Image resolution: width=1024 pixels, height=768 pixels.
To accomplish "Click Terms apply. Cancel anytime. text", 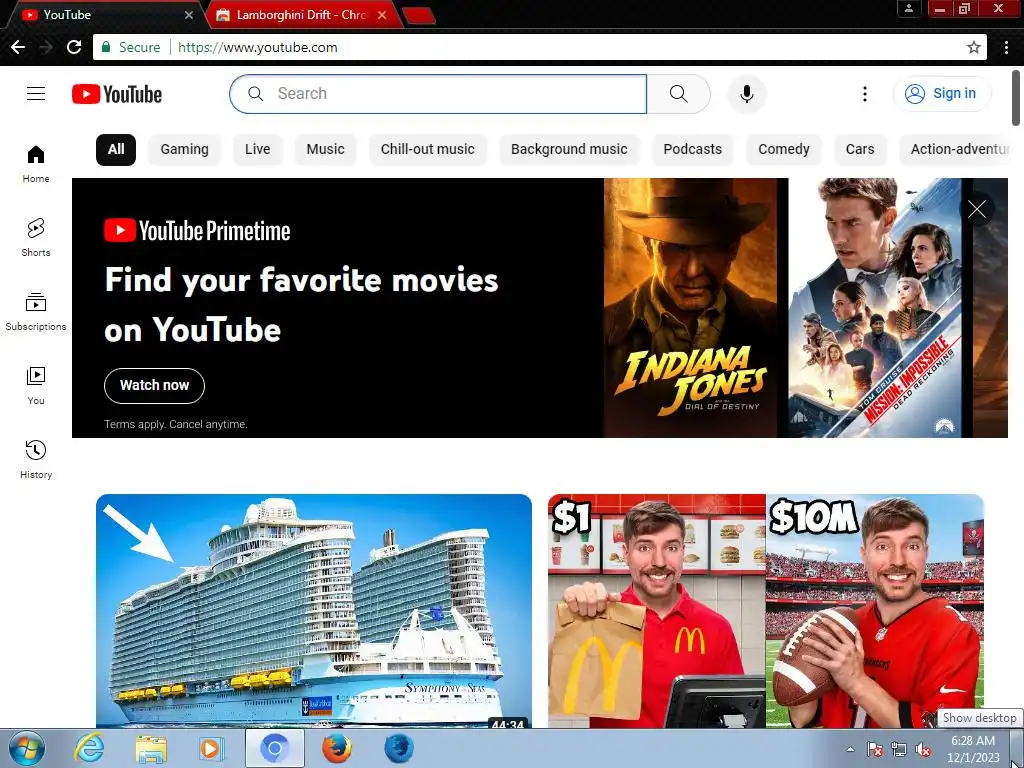I will click(176, 424).
